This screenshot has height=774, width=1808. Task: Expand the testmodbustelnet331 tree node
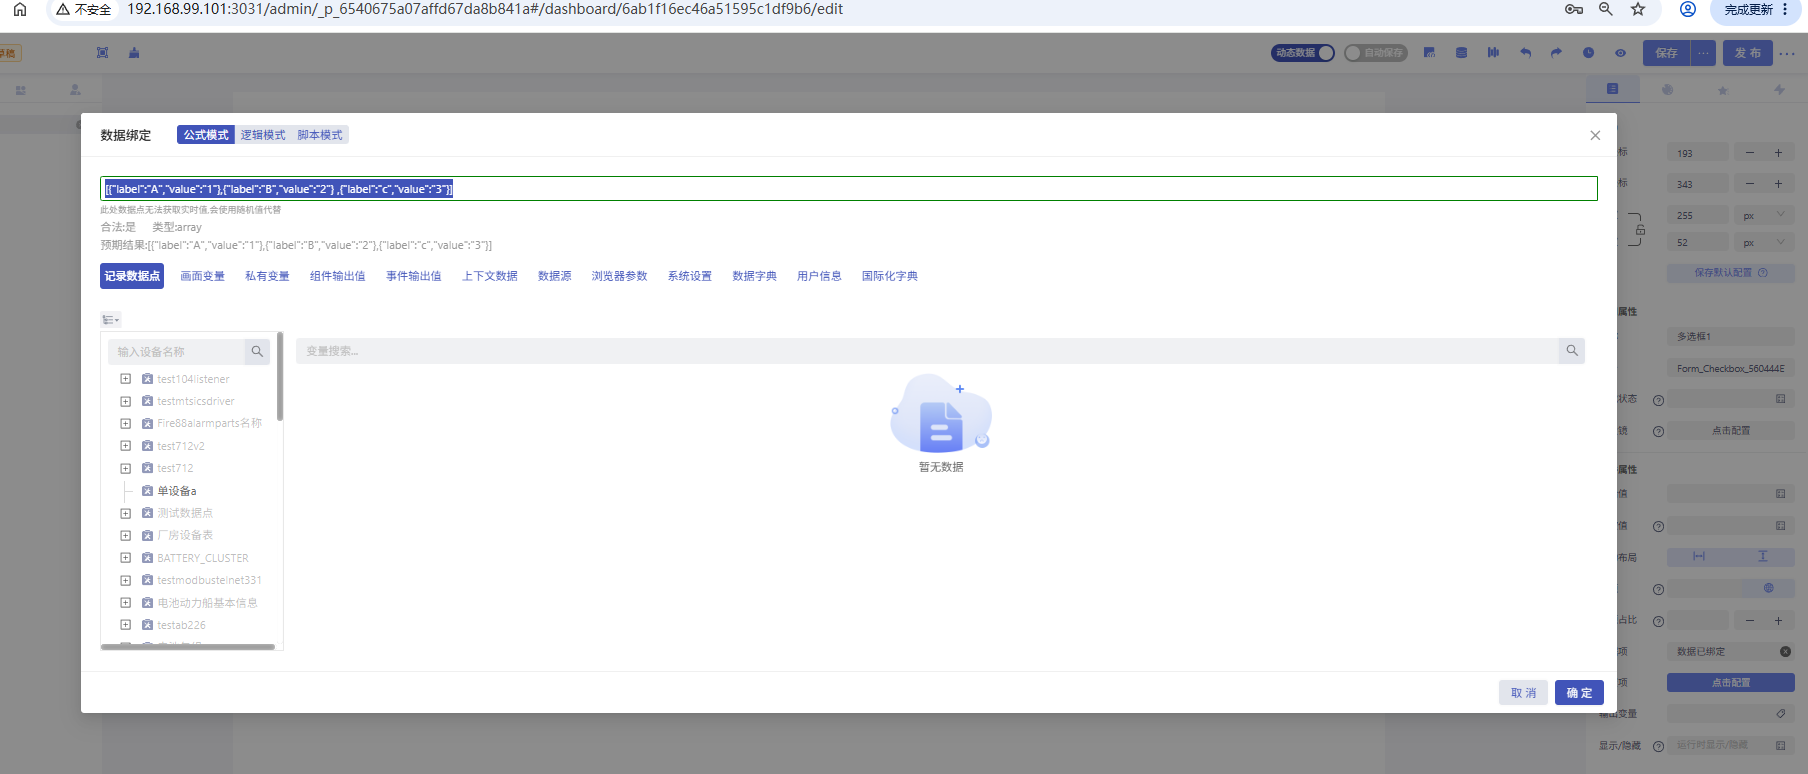(126, 580)
